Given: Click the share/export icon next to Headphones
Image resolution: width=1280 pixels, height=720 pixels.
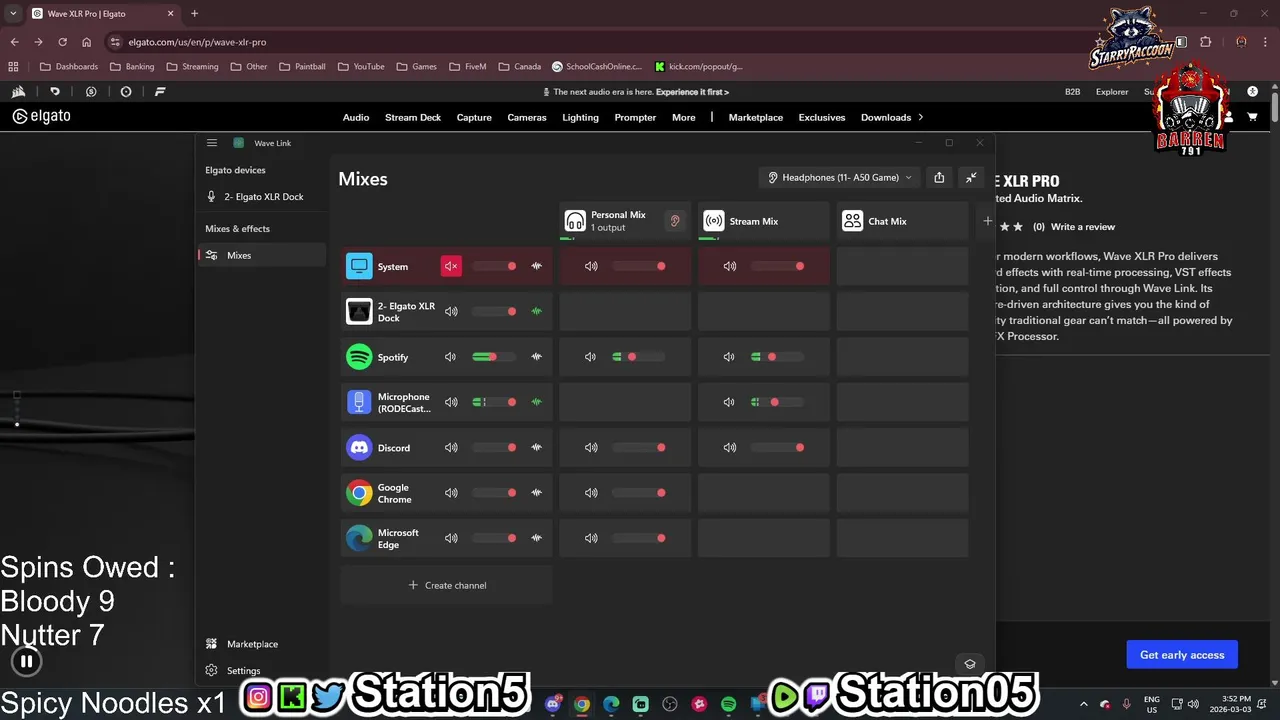Looking at the screenshot, I should (x=939, y=177).
